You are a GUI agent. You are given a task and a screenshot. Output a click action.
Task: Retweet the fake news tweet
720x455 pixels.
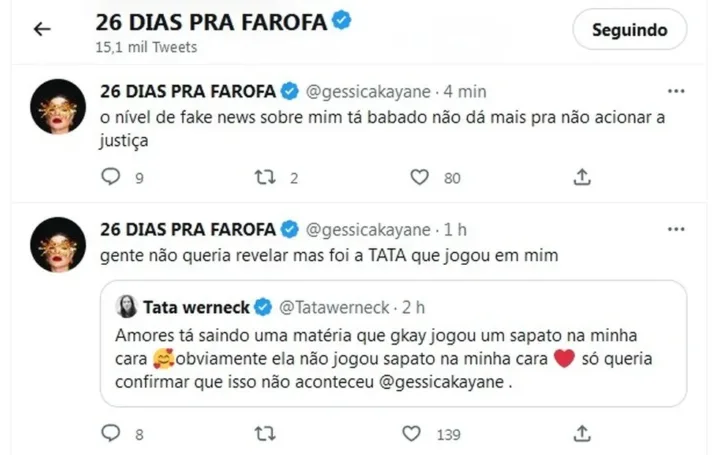coord(265,178)
